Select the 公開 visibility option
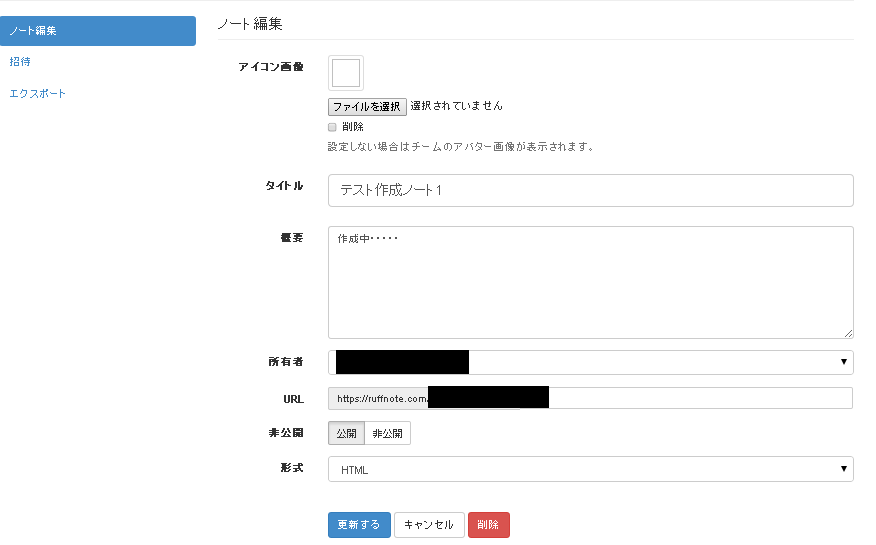Screen dimensions: 876x545 click(346, 433)
